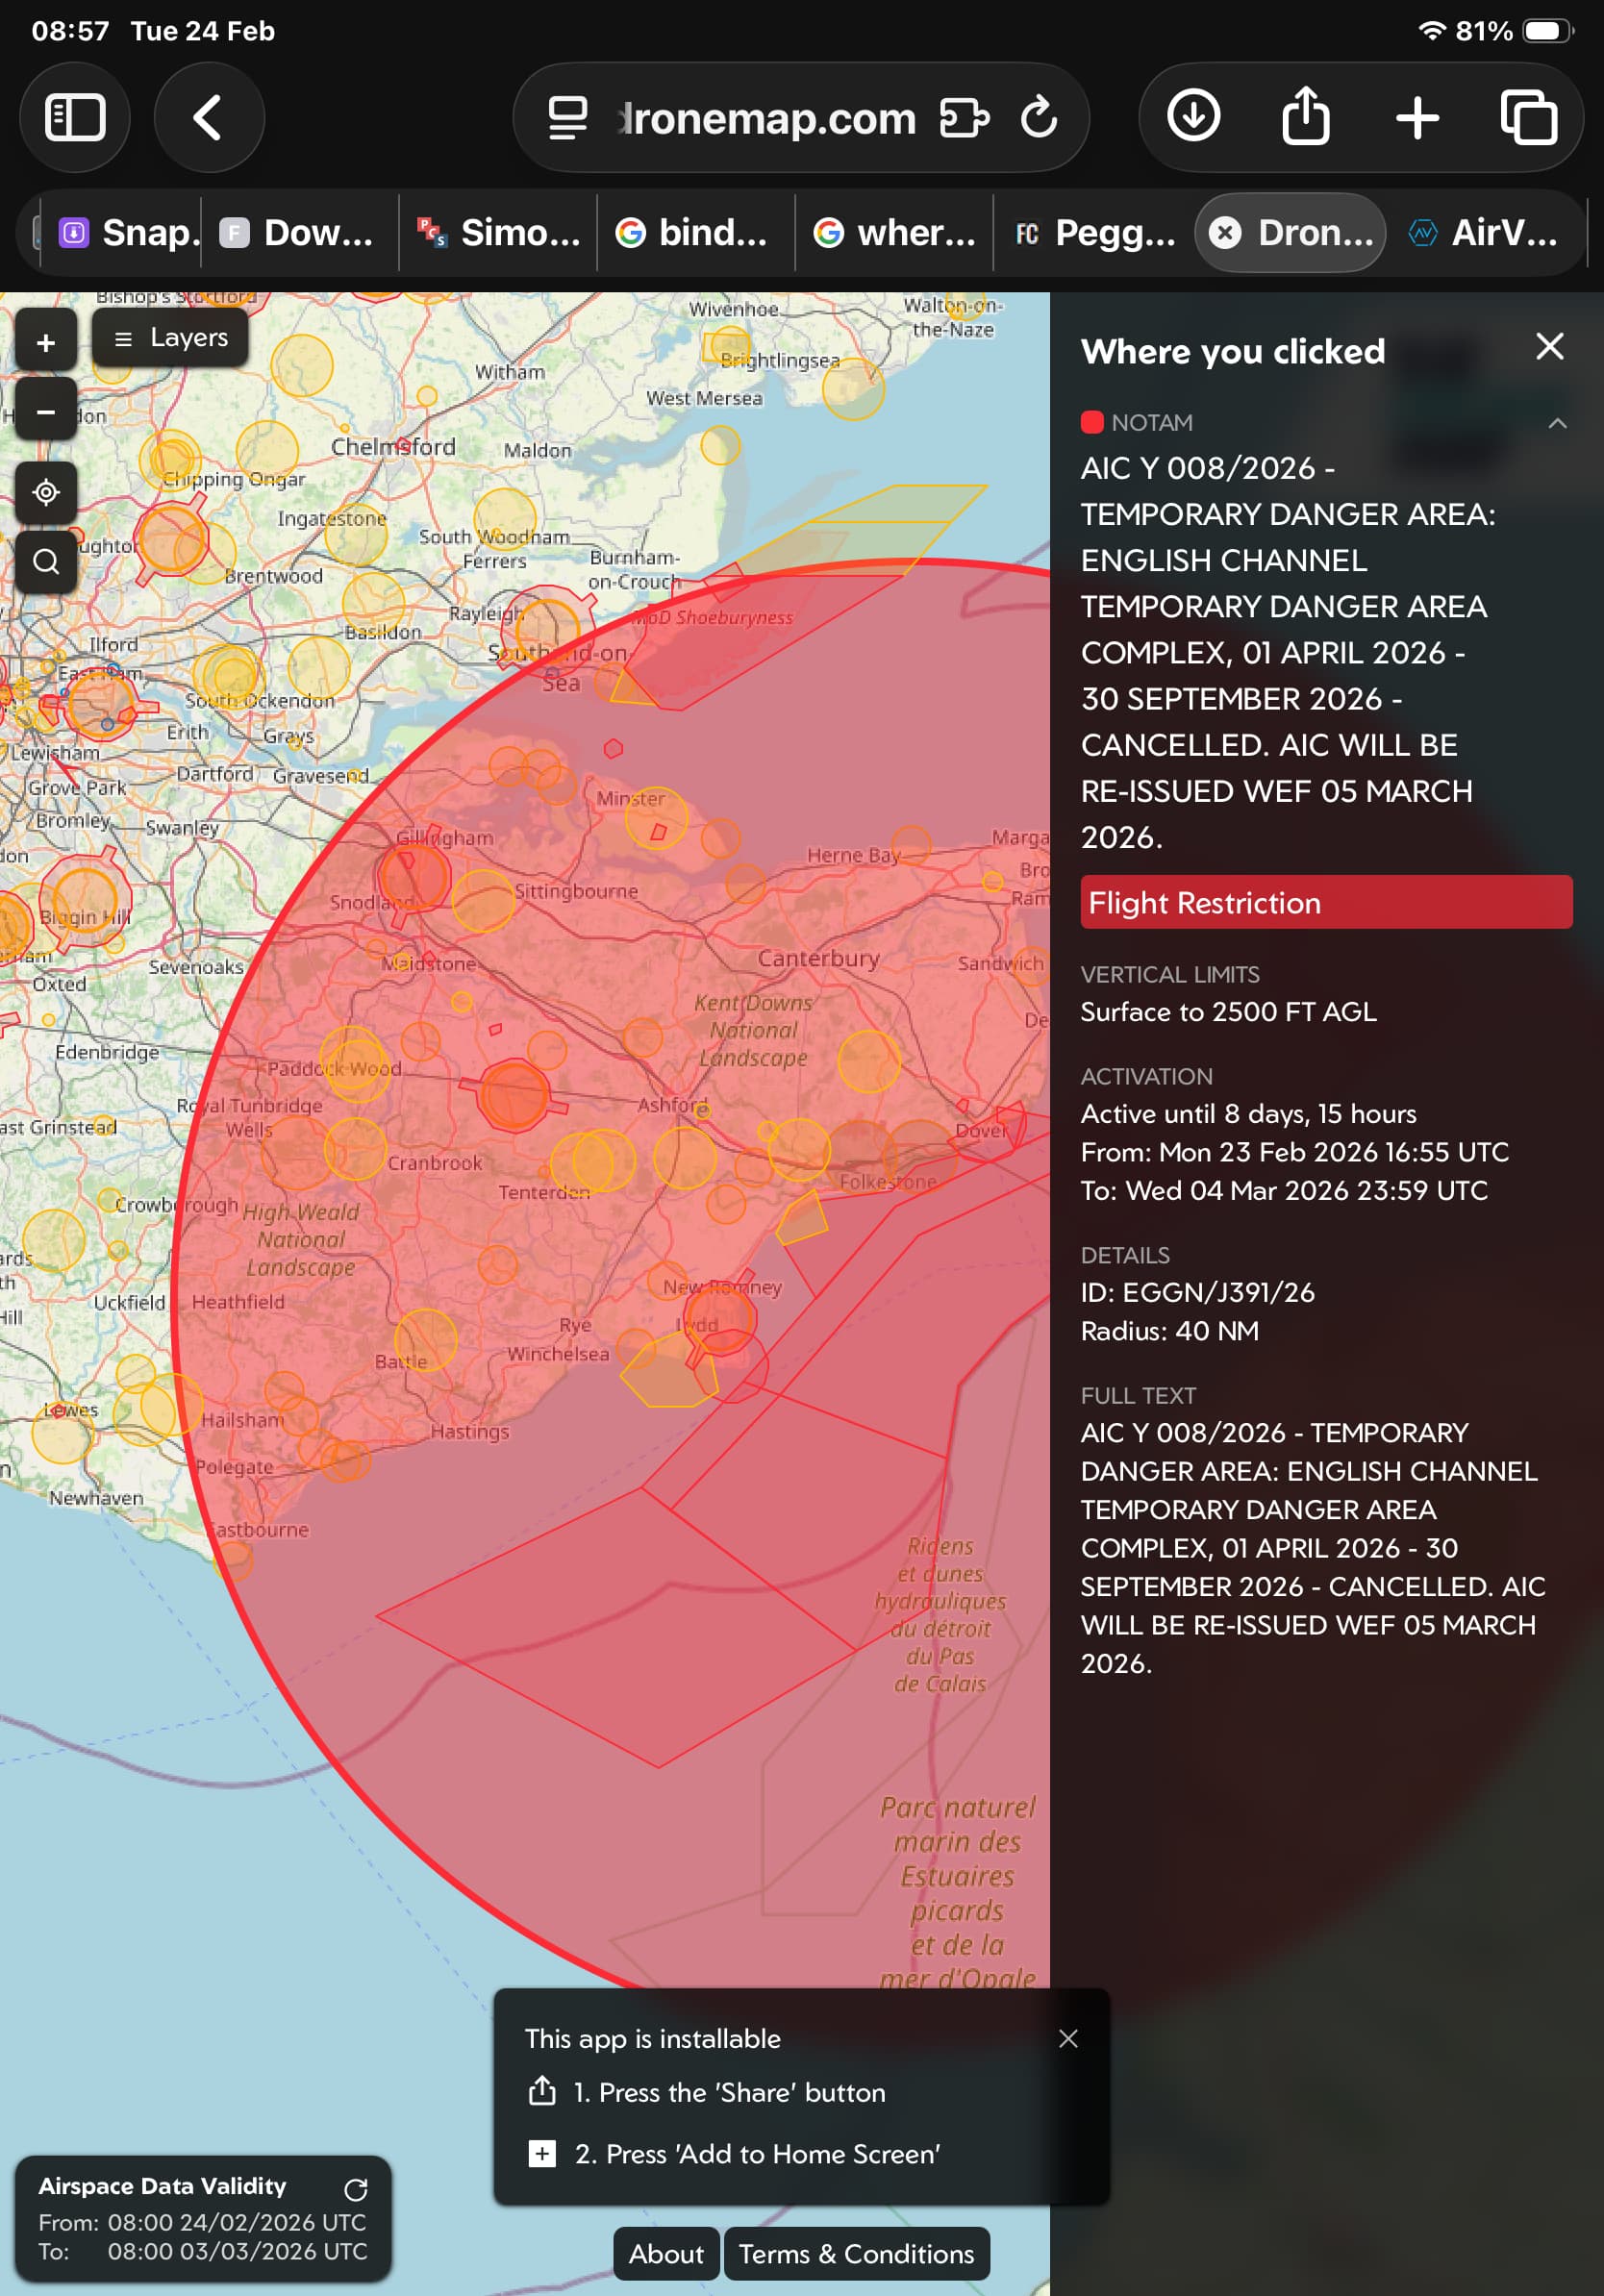This screenshot has height=2296, width=1604.
Task: Open the map search tool
Action: click(x=46, y=562)
